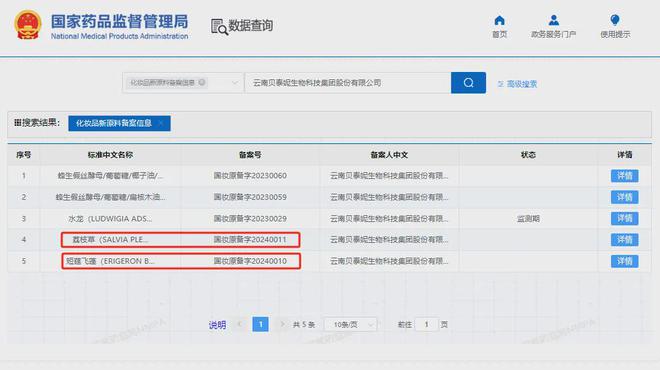Click the company name search field

click(348, 83)
